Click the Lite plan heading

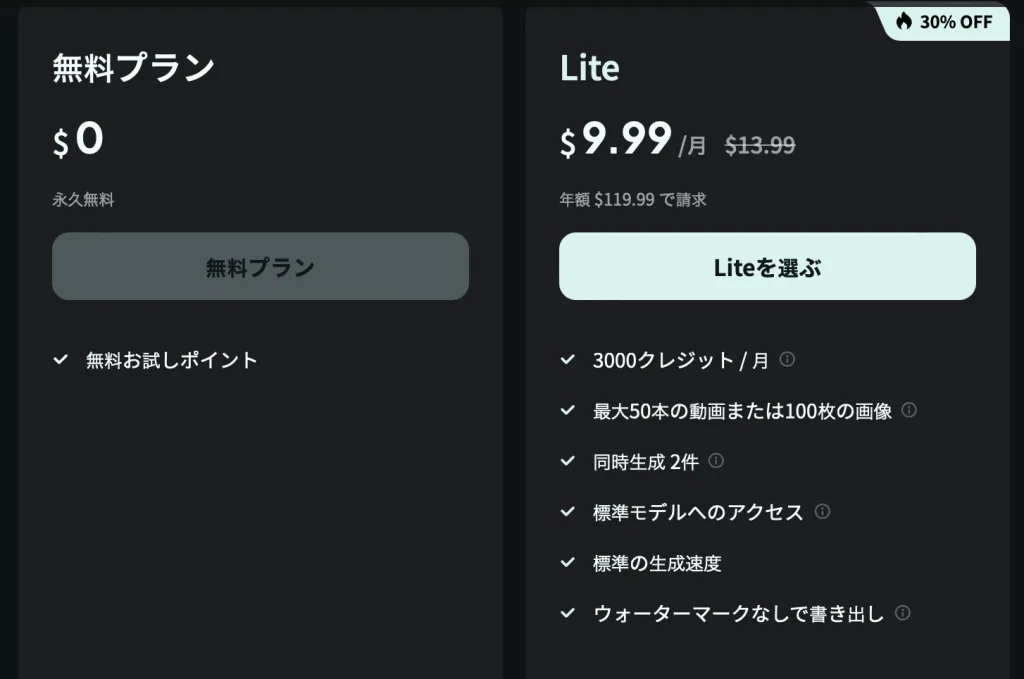coord(590,68)
